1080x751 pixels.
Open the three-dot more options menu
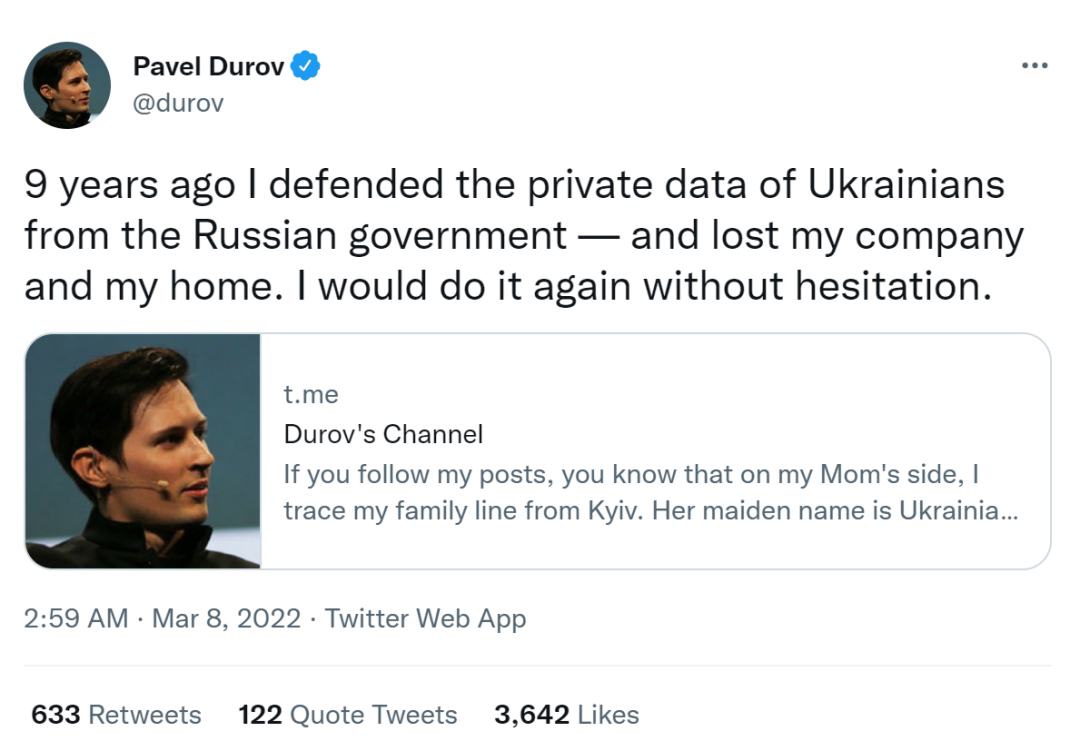[x=1034, y=66]
